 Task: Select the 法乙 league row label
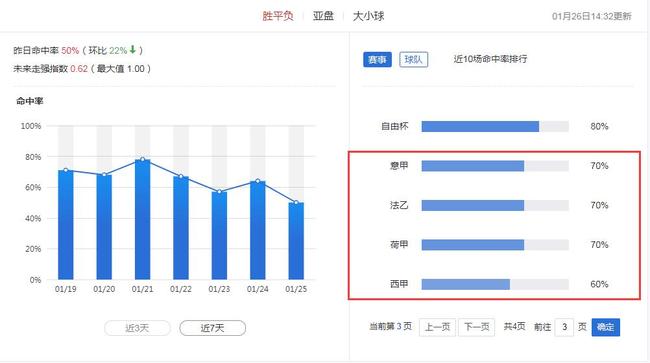tap(399, 205)
